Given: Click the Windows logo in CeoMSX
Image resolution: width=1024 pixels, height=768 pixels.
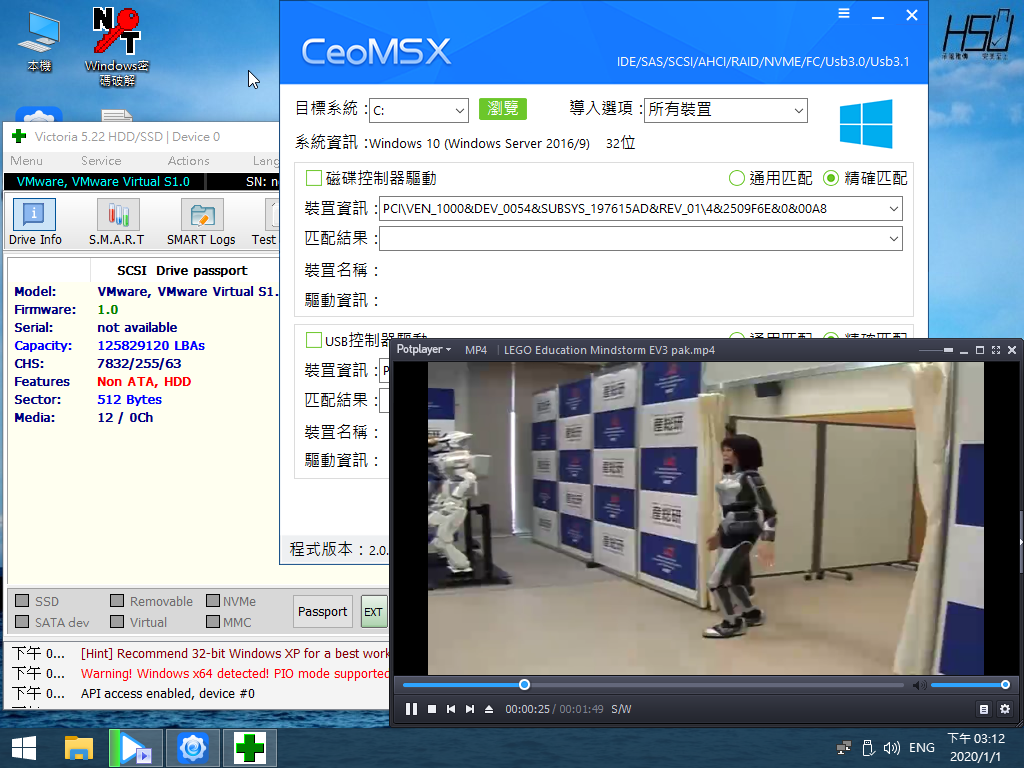Looking at the screenshot, I should (866, 123).
